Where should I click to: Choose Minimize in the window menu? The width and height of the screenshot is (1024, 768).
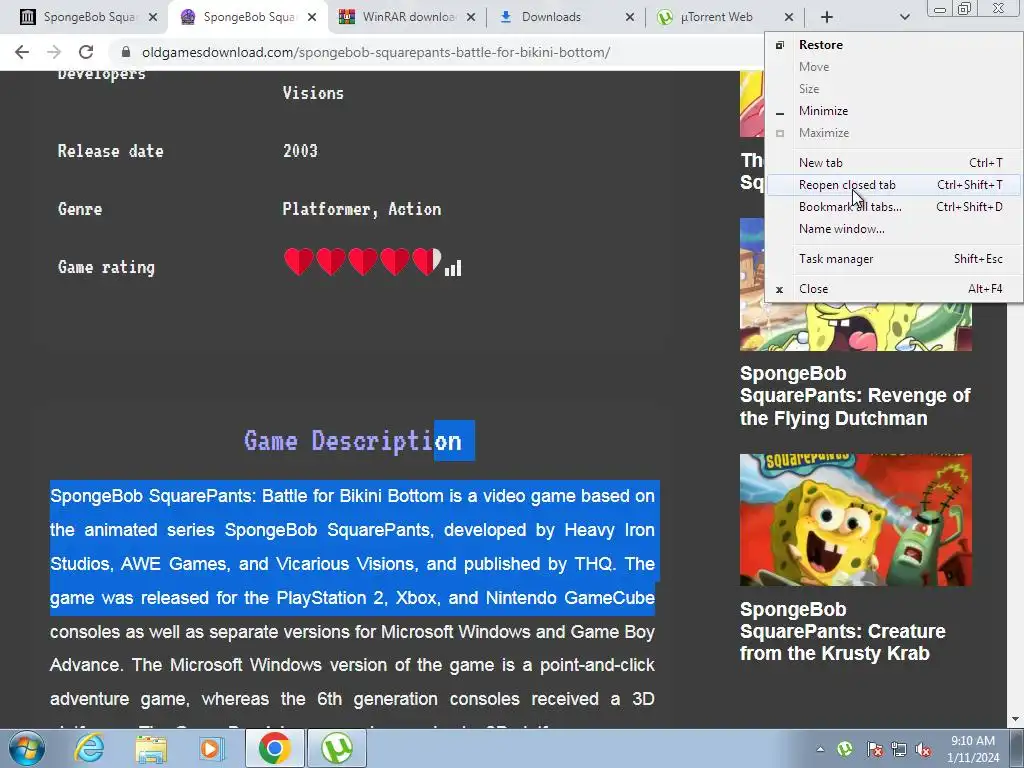[x=893, y=110]
